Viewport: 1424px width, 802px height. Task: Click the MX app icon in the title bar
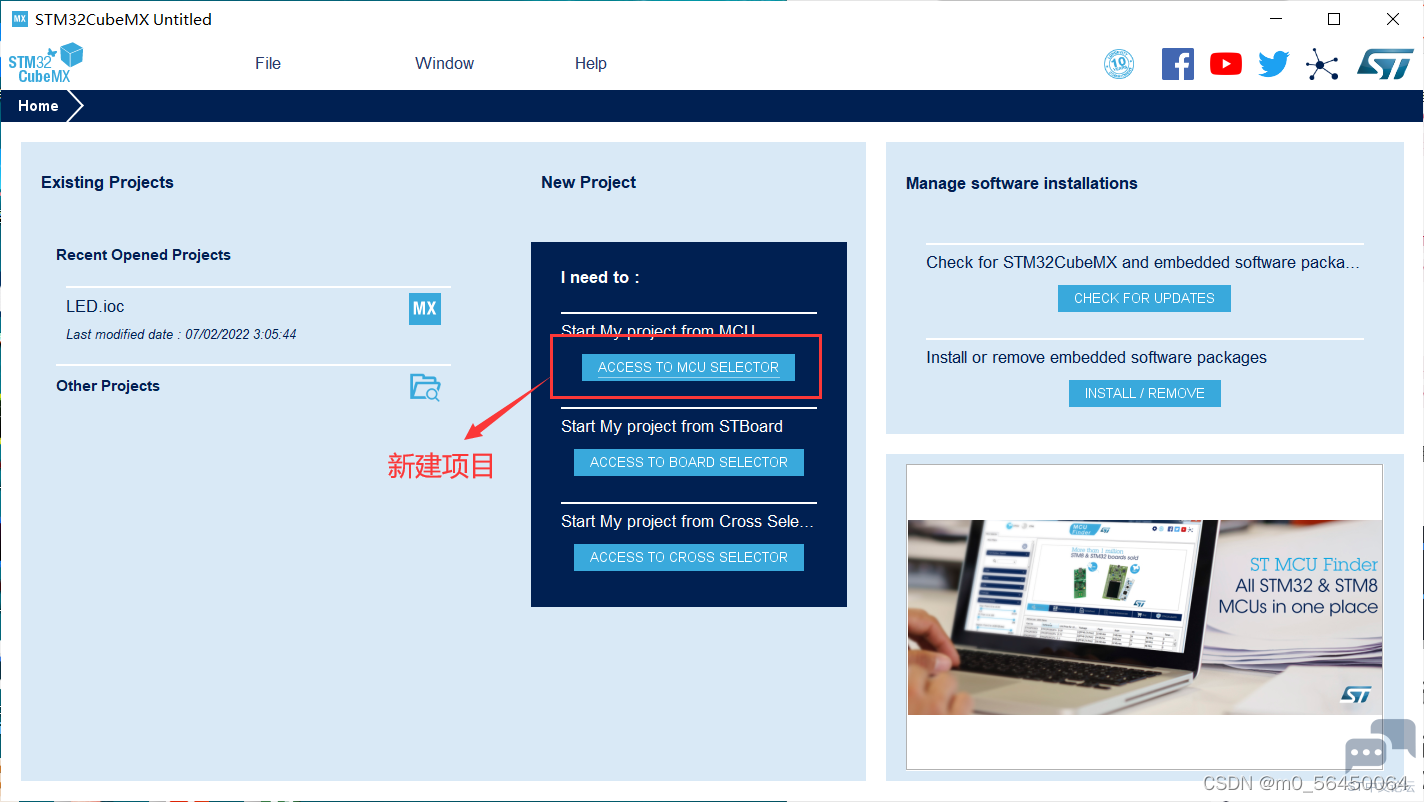(19, 19)
